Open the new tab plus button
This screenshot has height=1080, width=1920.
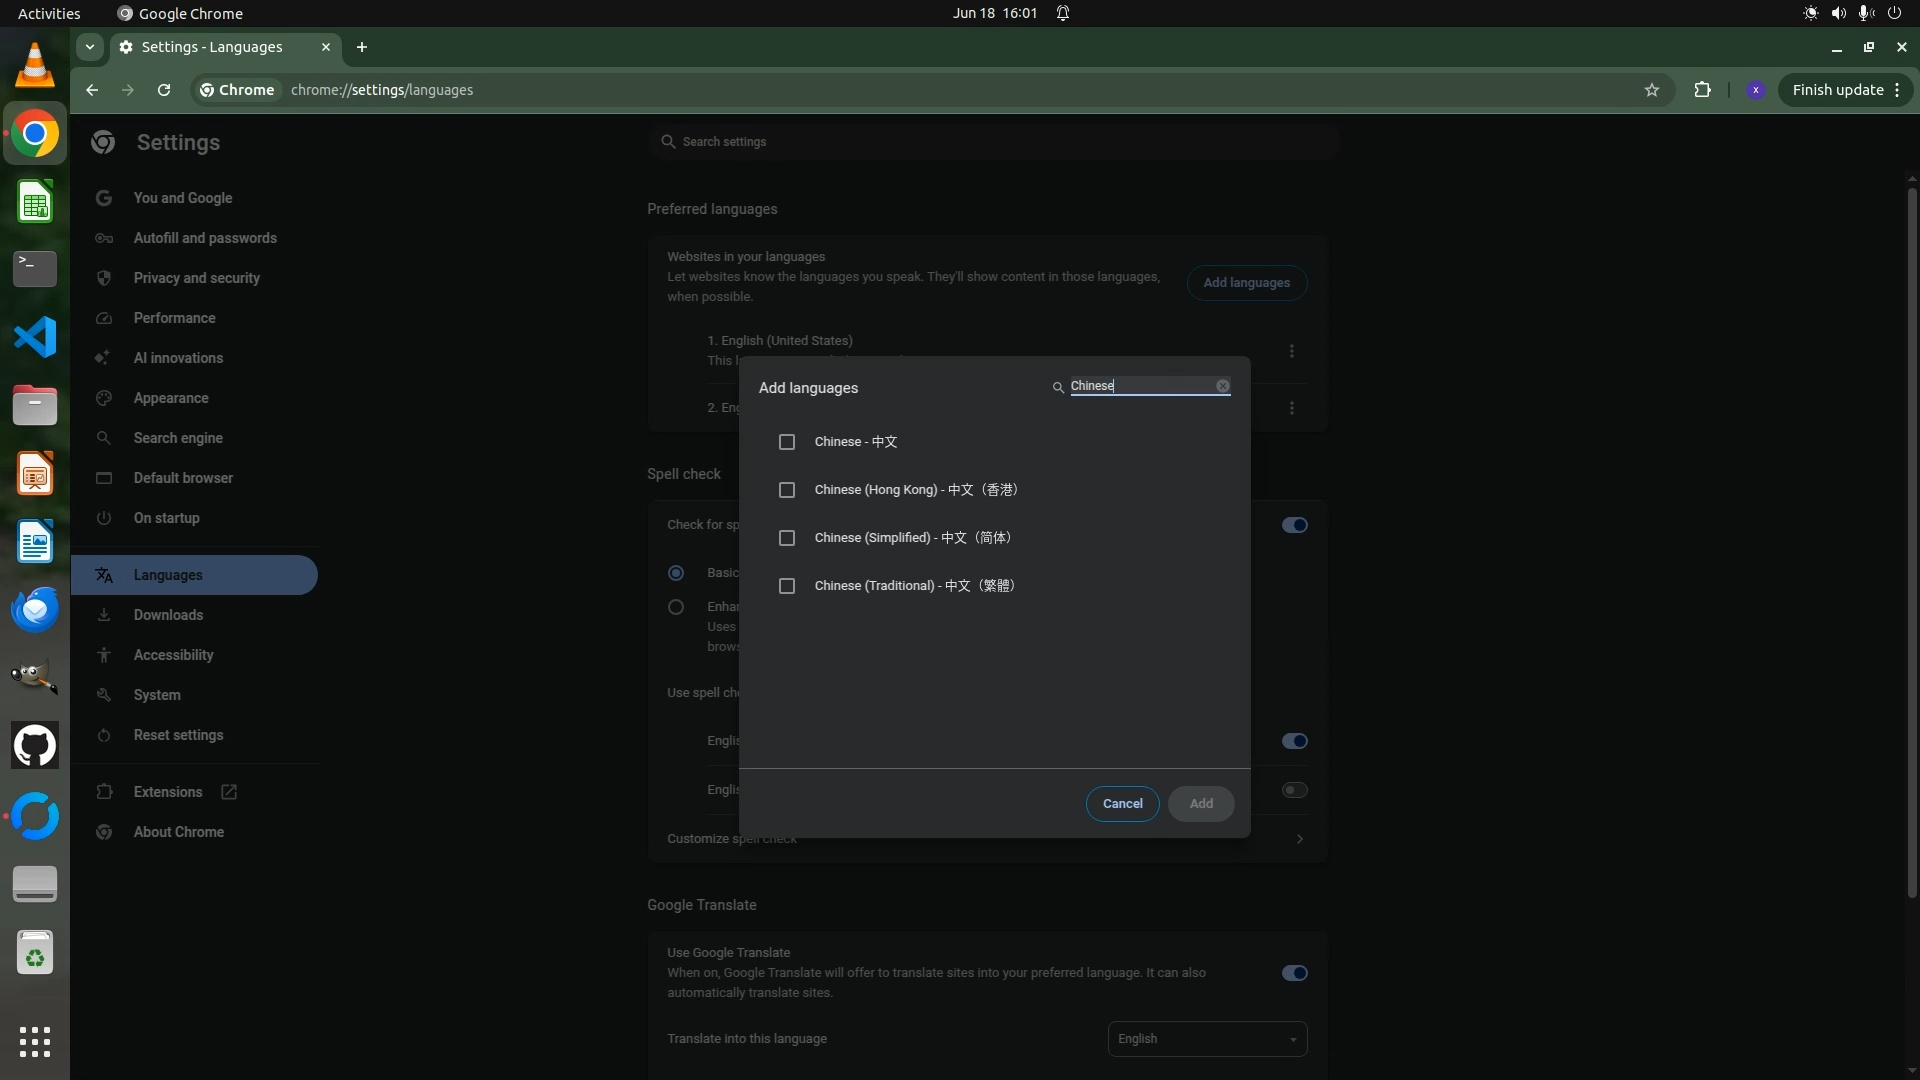[x=362, y=47]
